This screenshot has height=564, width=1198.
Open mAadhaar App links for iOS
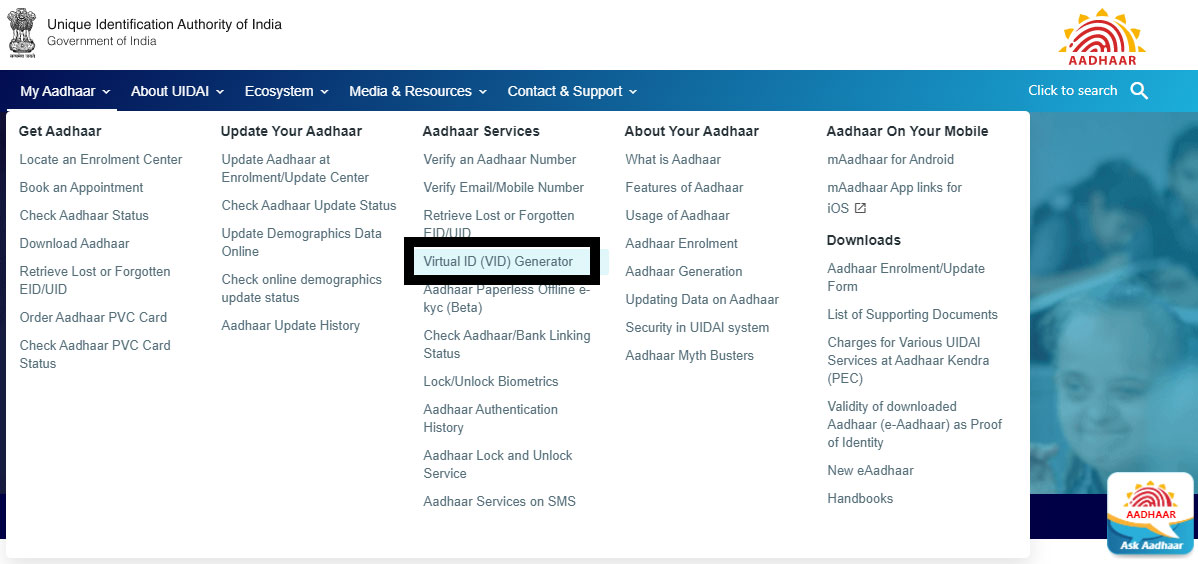point(894,196)
